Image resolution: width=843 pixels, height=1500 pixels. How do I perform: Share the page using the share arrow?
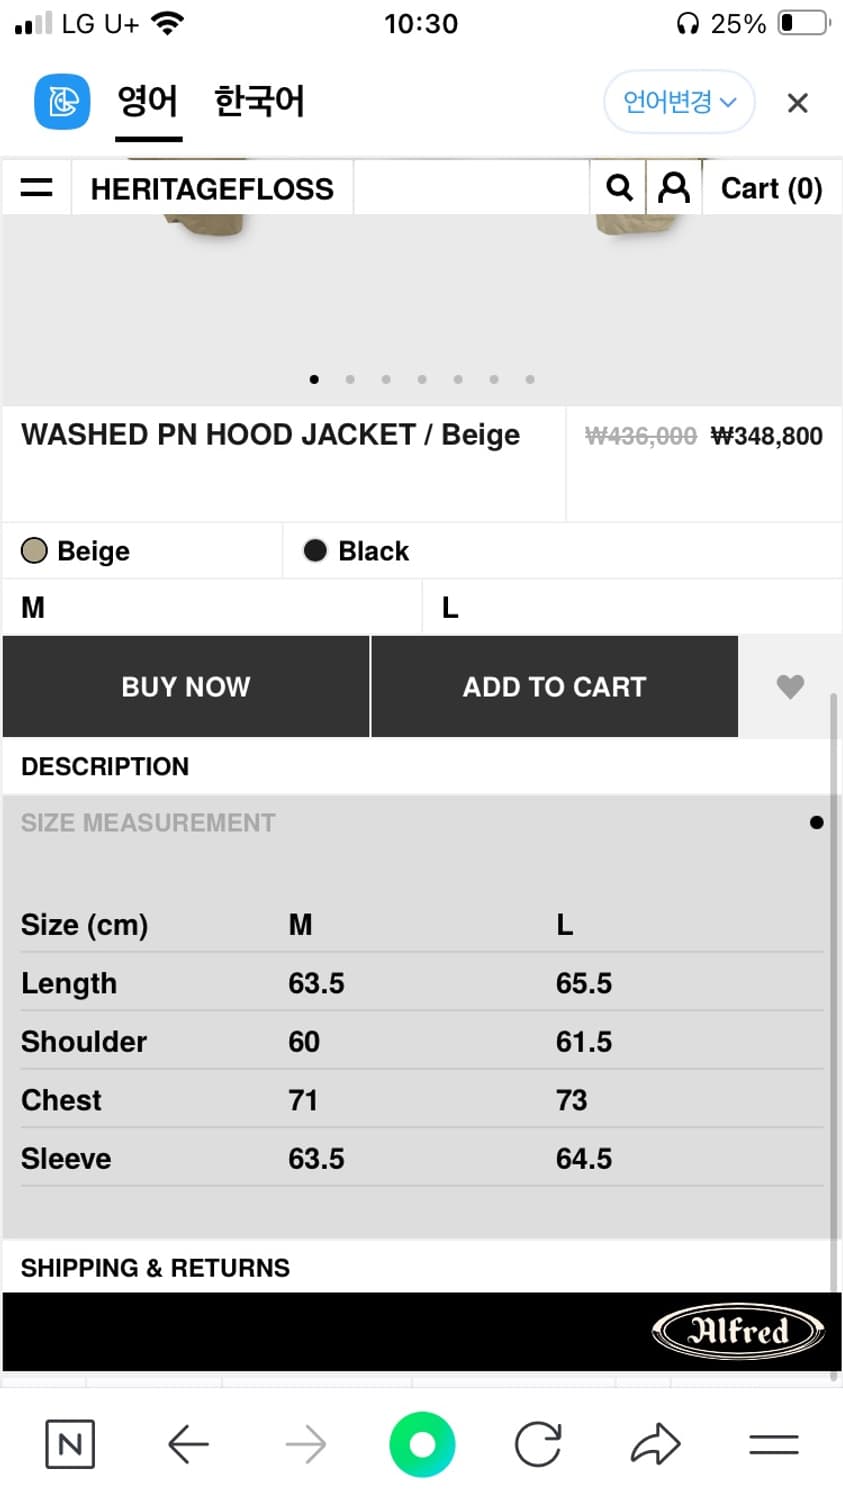(655, 1443)
